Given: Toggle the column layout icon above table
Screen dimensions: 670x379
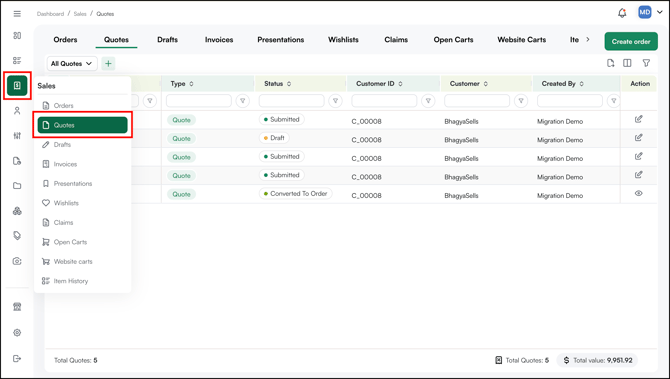Looking at the screenshot, I should point(627,63).
